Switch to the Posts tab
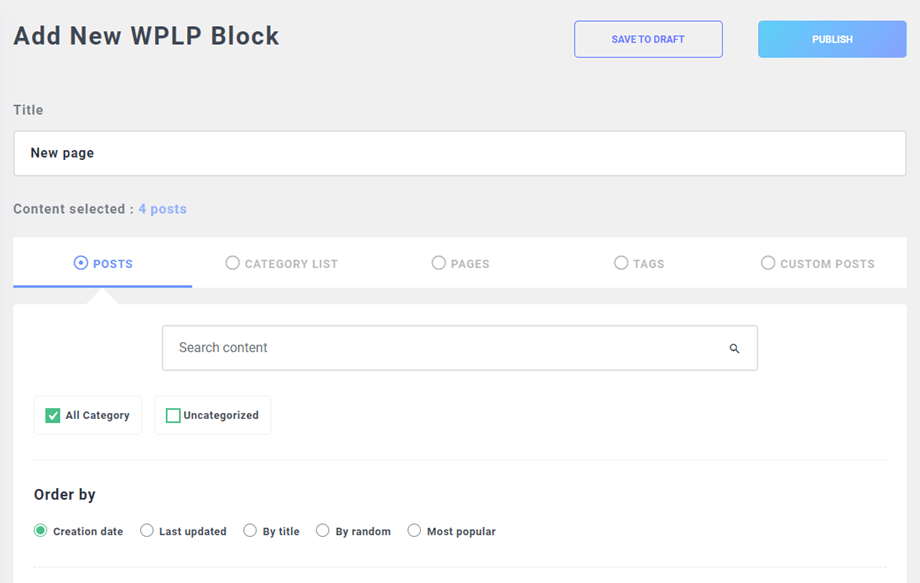Viewport: 920px width, 583px height. [x=103, y=264]
